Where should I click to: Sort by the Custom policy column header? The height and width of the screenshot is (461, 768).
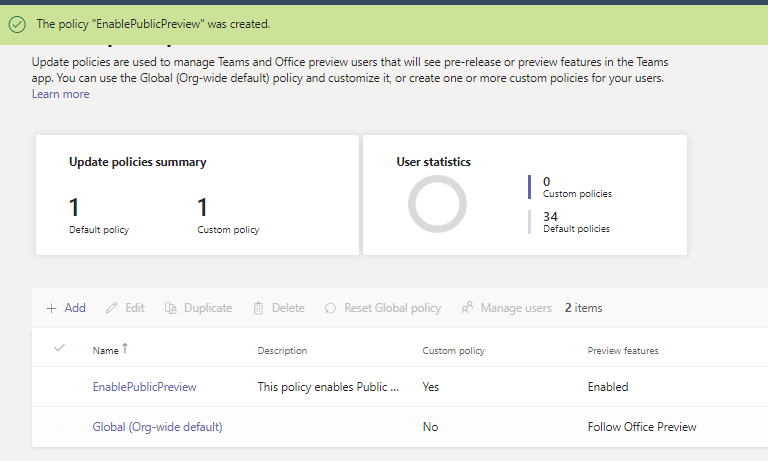click(454, 351)
